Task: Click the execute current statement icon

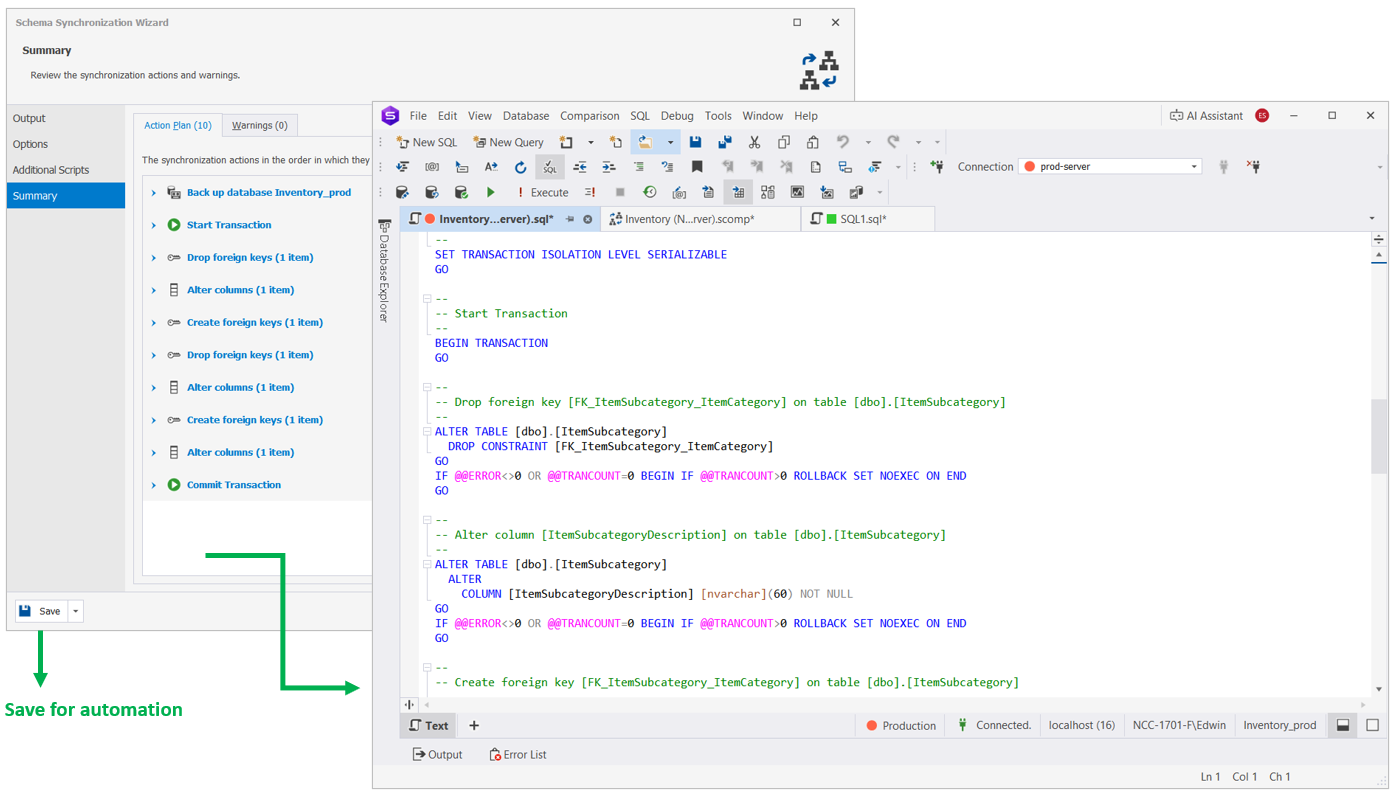Action: pyautogui.click(x=590, y=192)
